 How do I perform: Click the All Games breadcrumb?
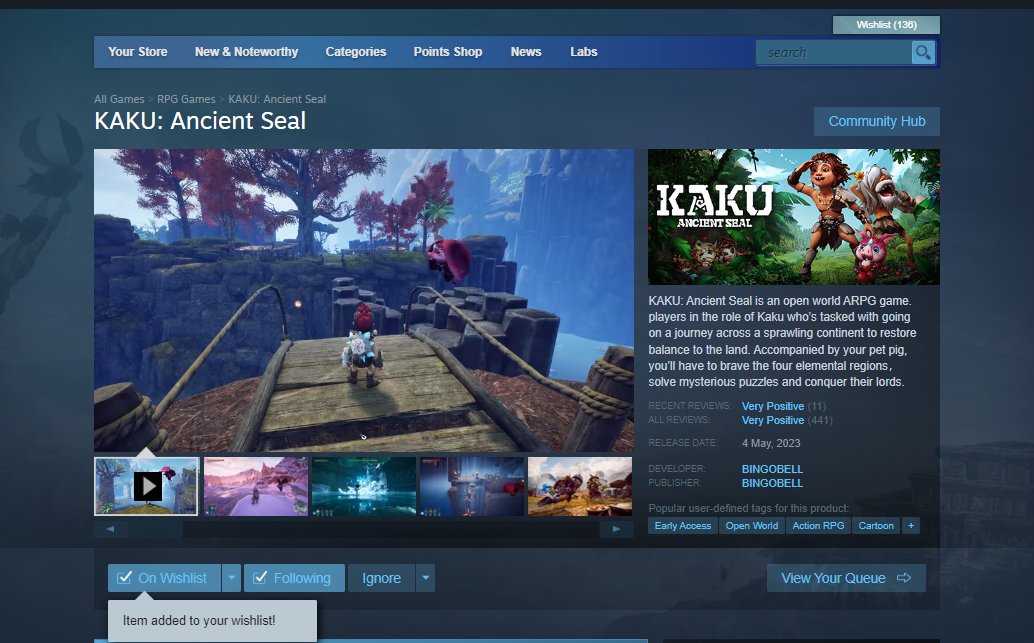[119, 99]
